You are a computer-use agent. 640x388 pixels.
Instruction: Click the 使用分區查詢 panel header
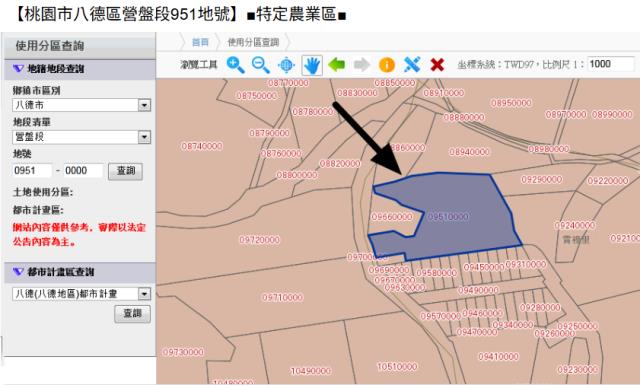coord(80,46)
